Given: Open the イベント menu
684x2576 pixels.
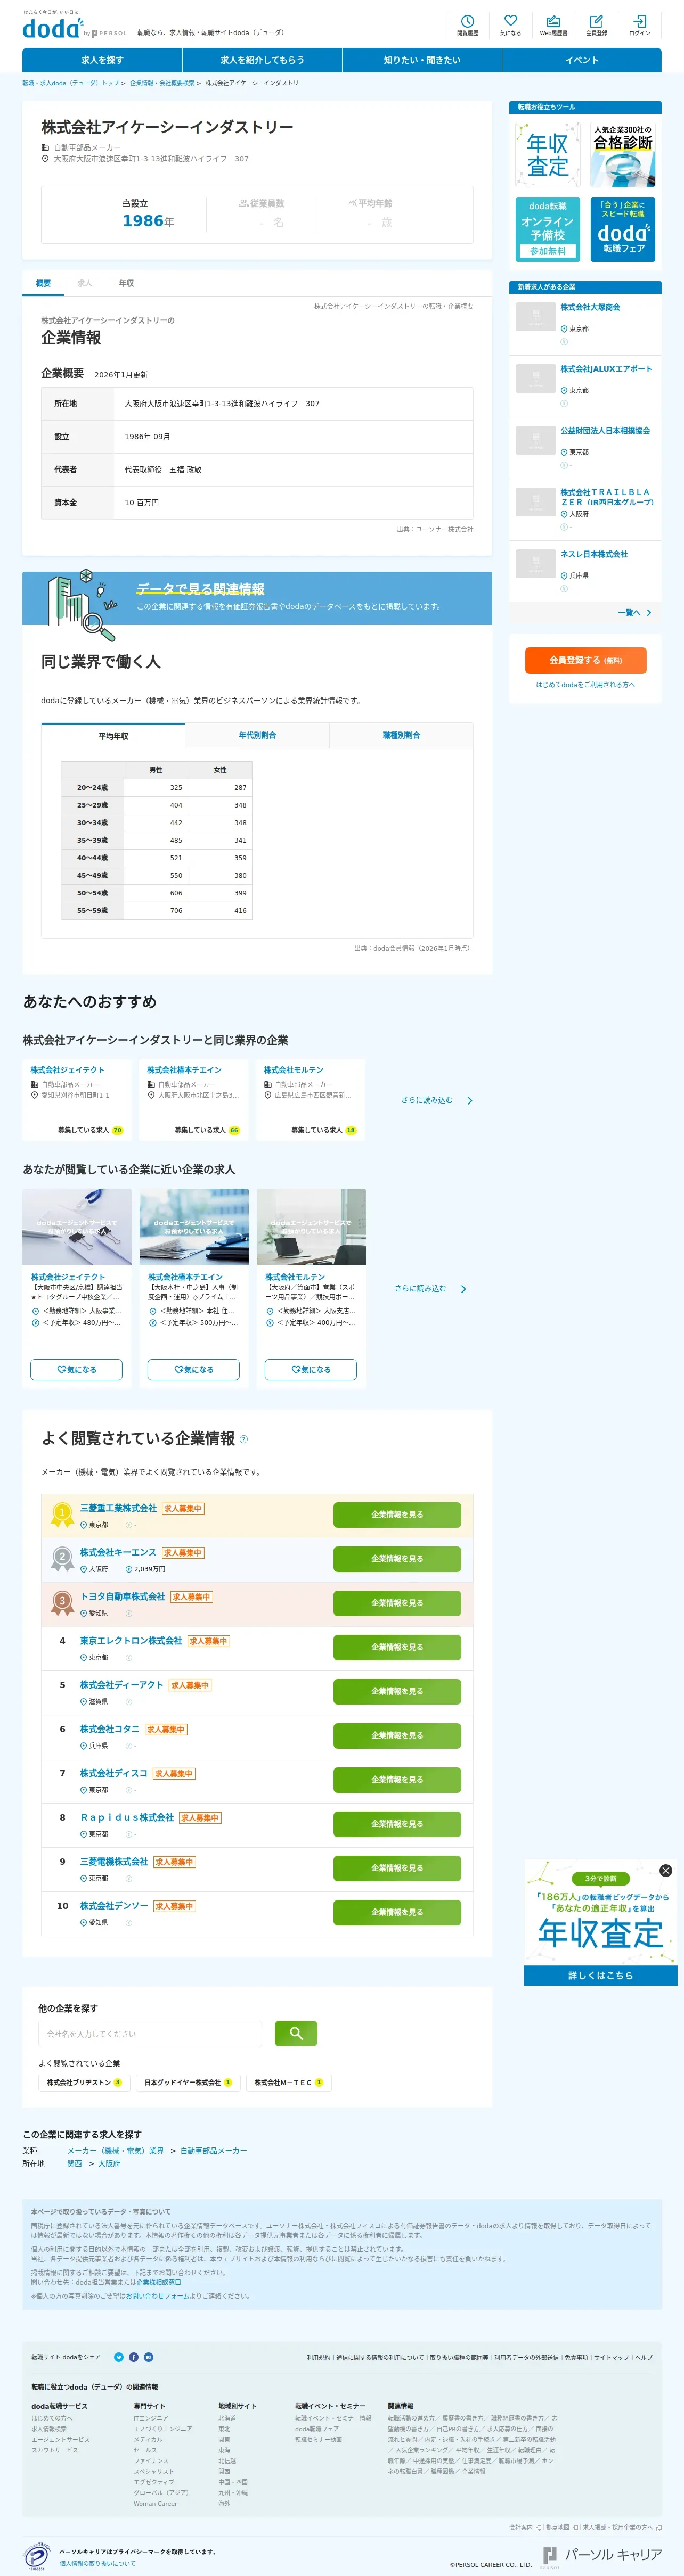Looking at the screenshot, I should 582,60.
